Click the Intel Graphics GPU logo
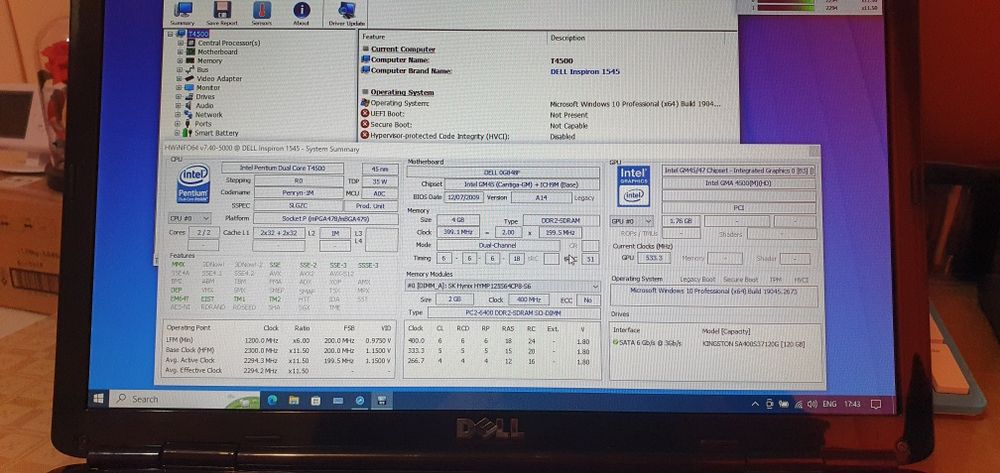Viewport: 1000px width, 473px height. click(633, 186)
